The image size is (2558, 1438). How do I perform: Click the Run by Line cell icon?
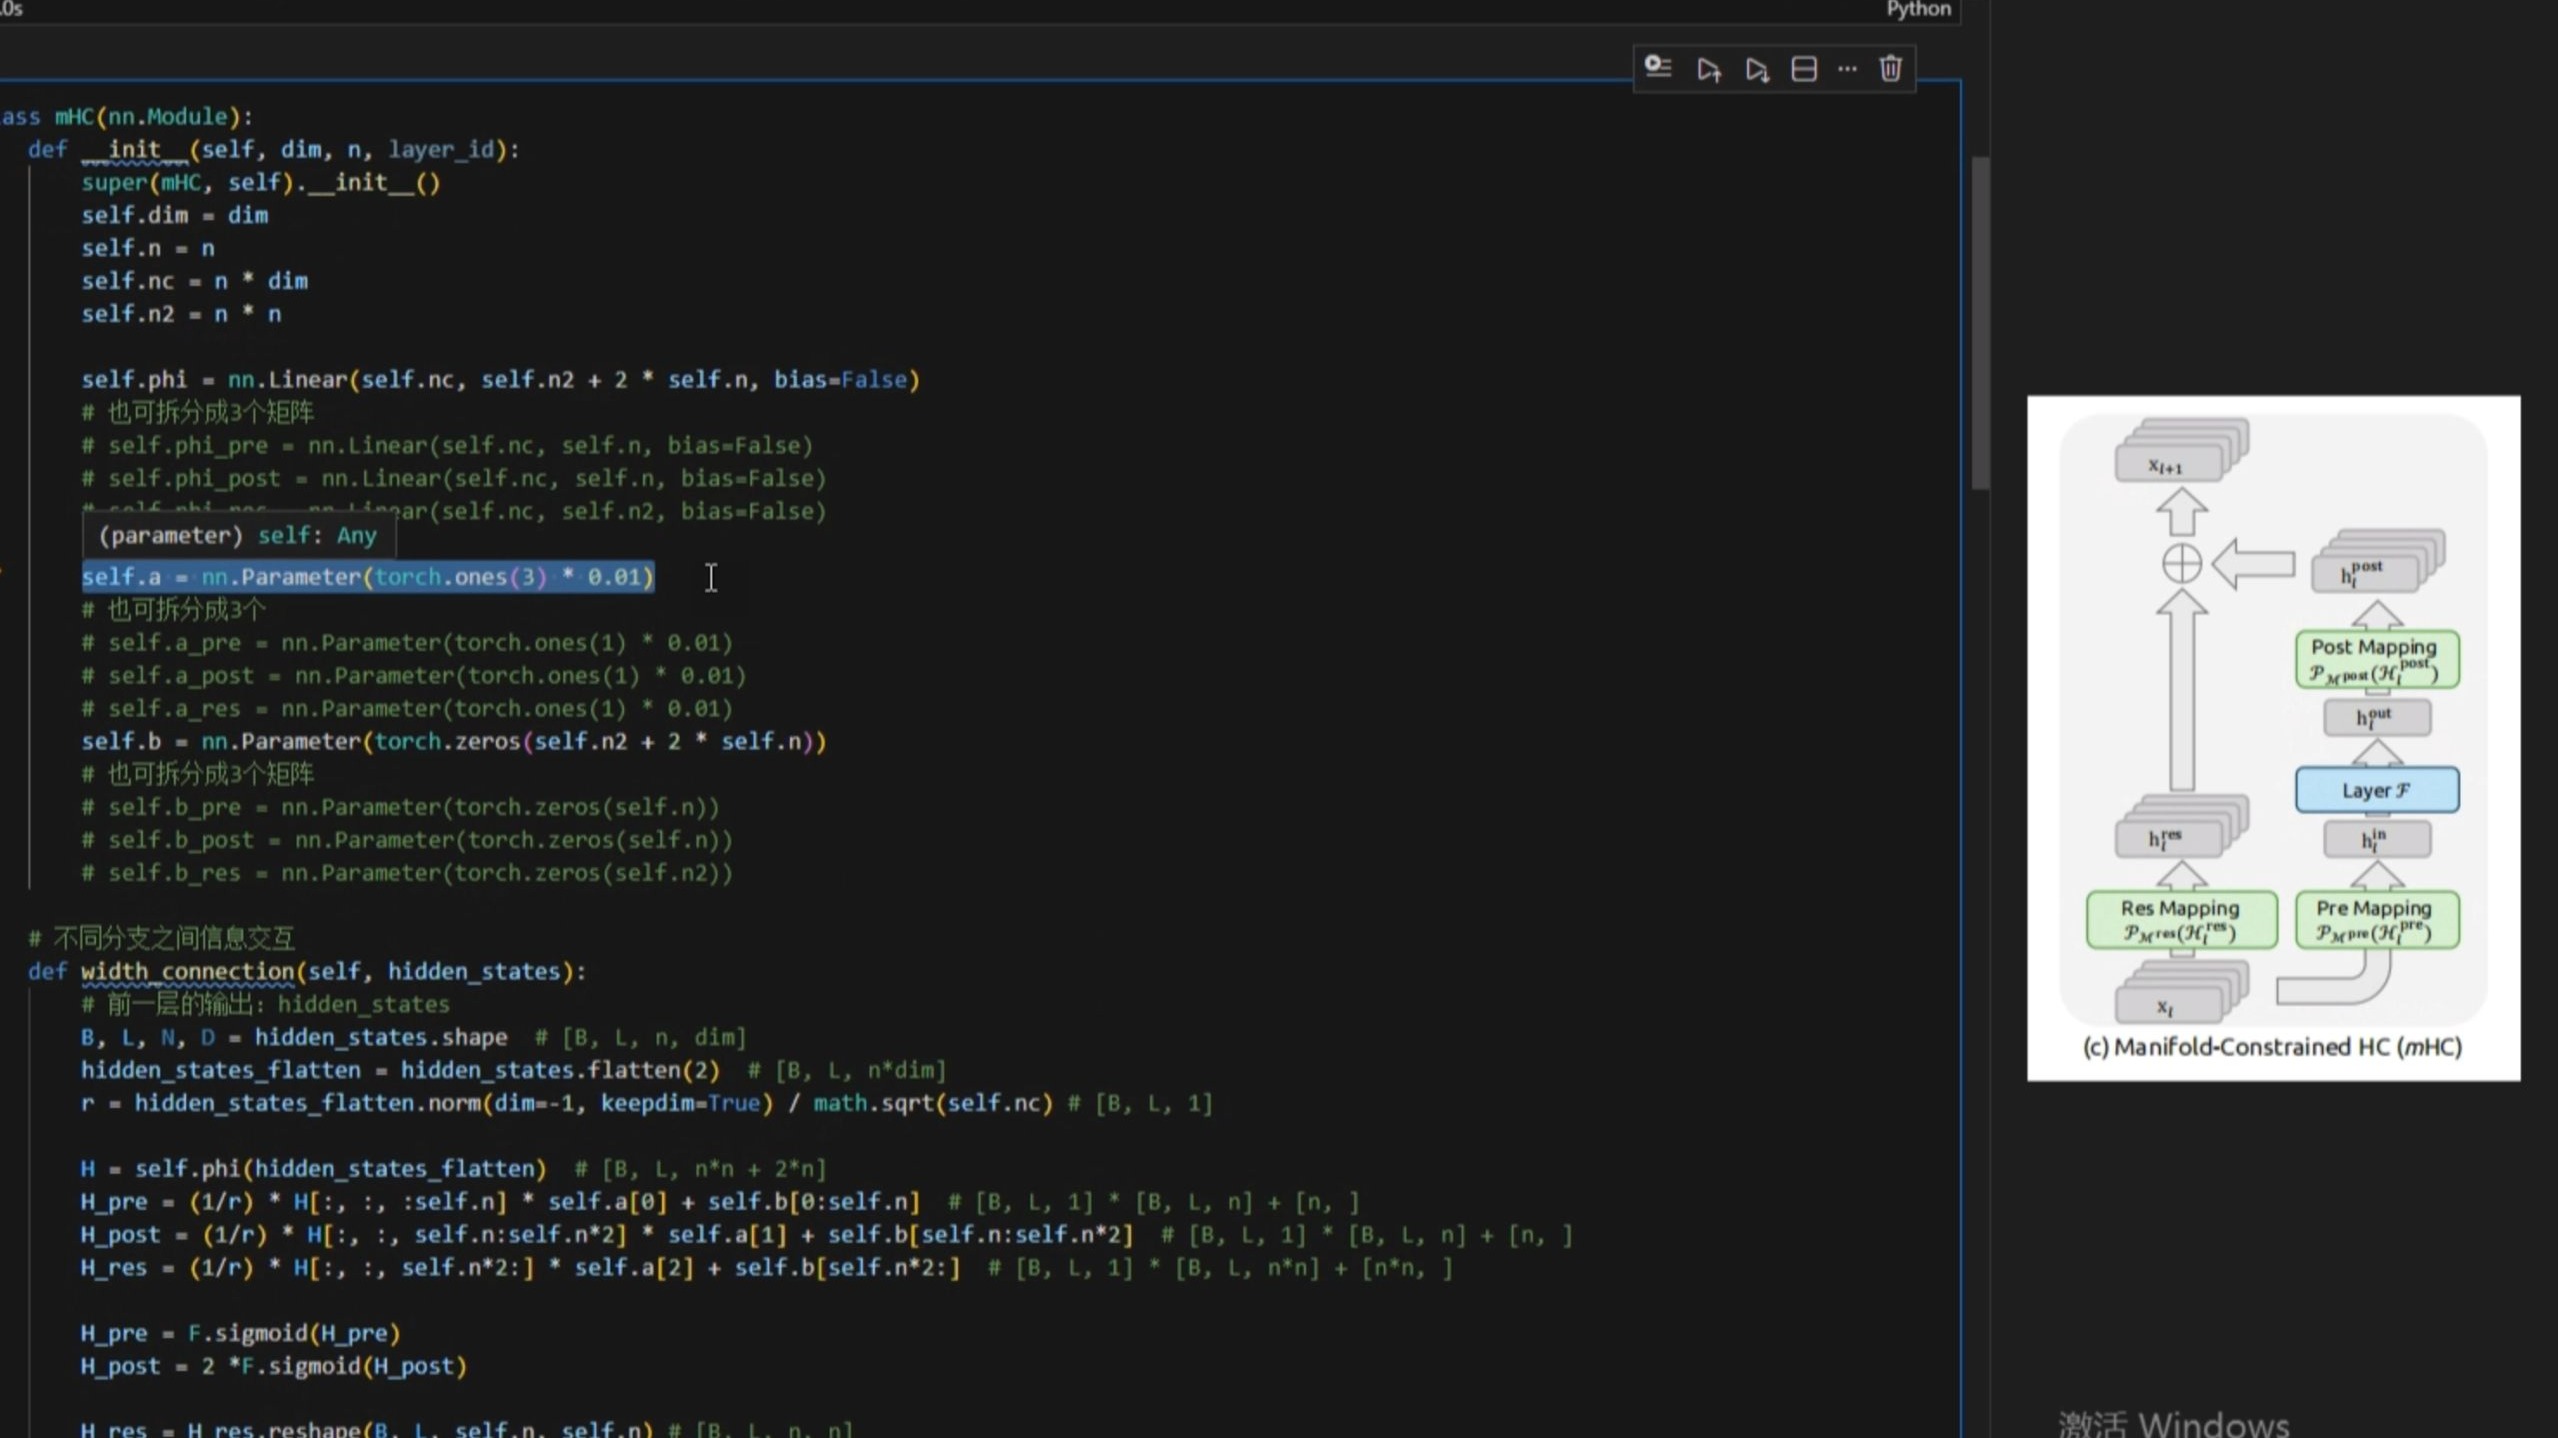coord(1658,68)
